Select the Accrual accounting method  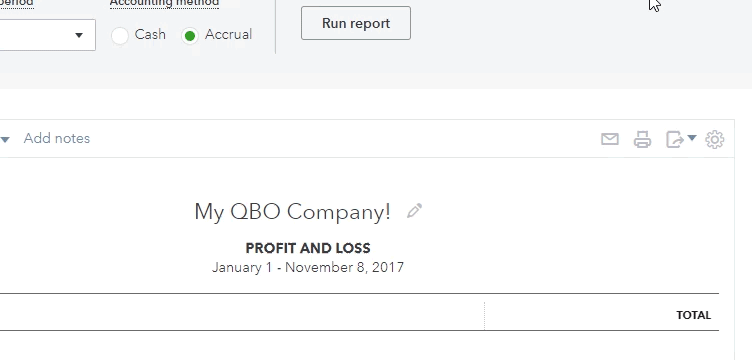(190, 35)
